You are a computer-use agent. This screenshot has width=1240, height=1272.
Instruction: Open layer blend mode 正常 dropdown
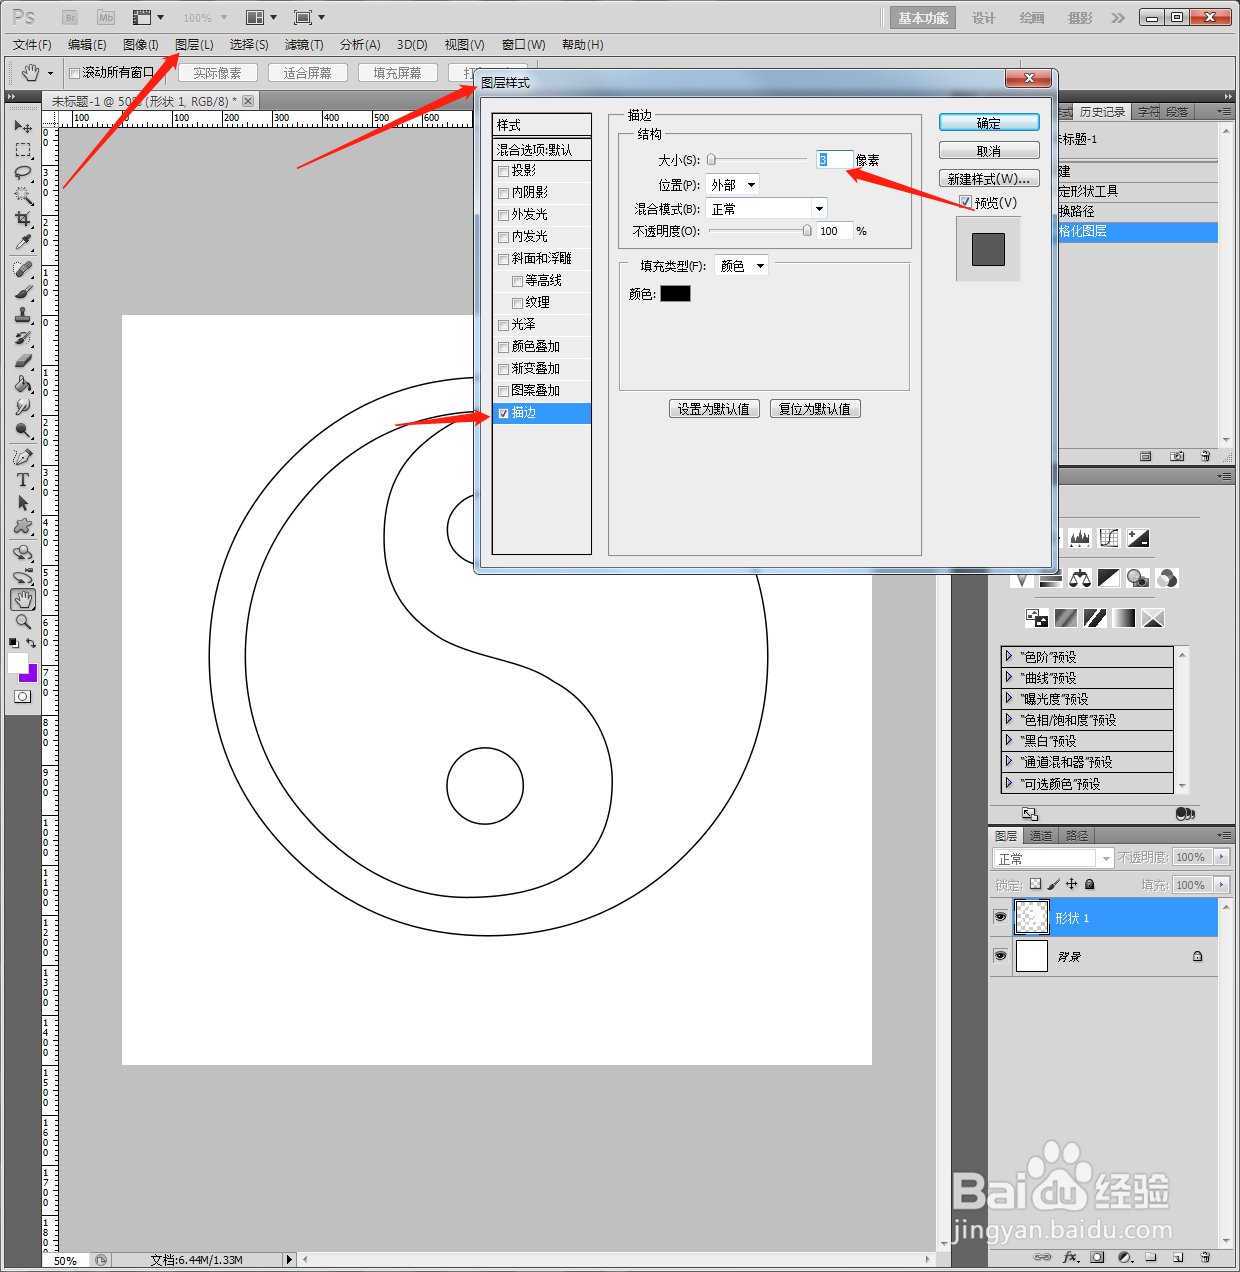1053,858
